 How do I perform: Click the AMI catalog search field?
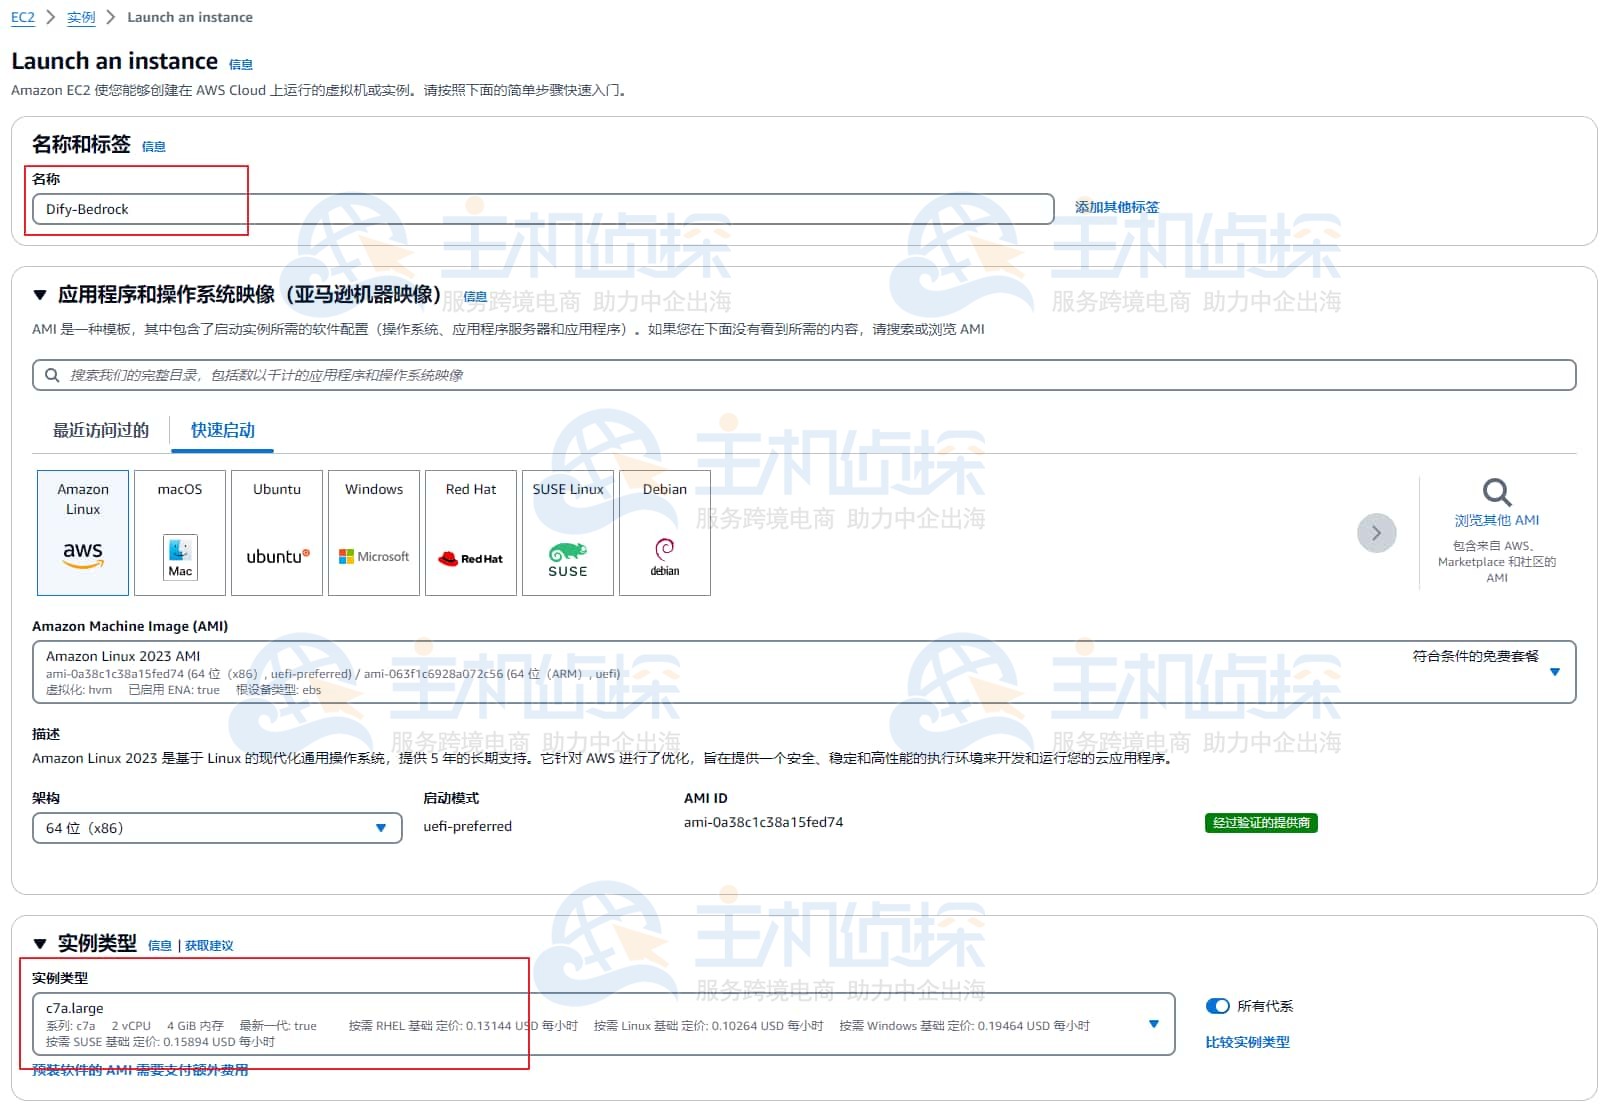click(x=804, y=375)
